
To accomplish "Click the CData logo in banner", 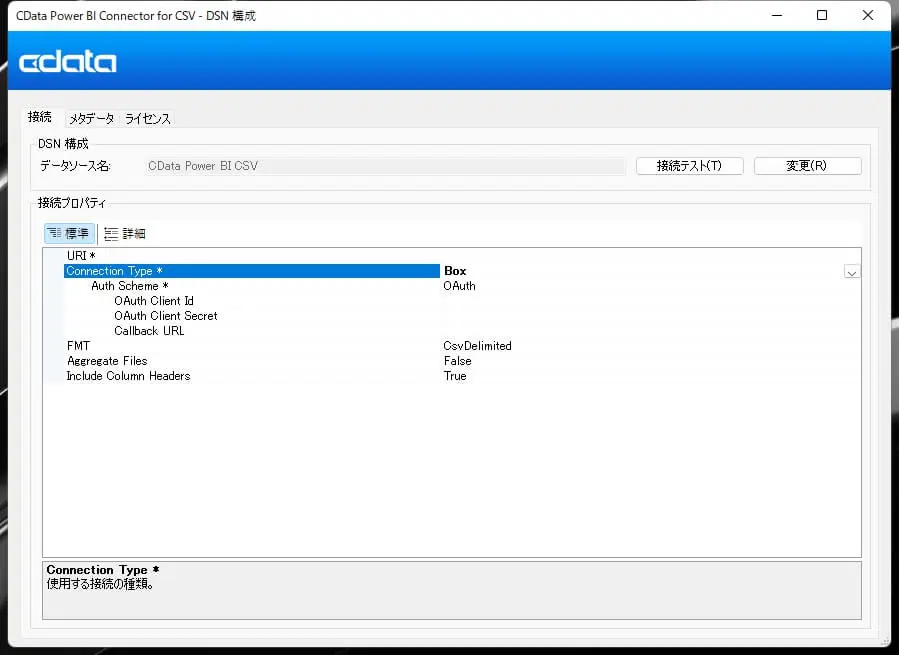I will coord(68,62).
